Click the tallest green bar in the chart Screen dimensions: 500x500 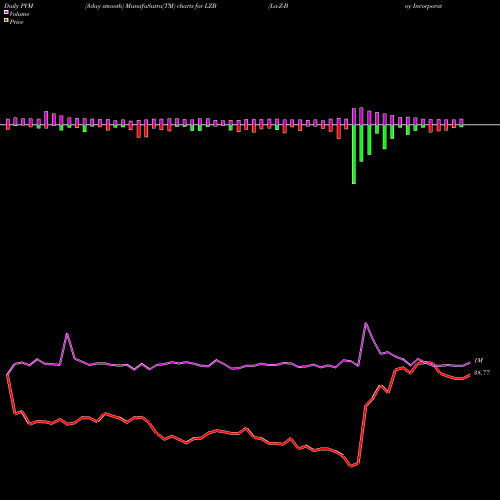(x=354, y=154)
